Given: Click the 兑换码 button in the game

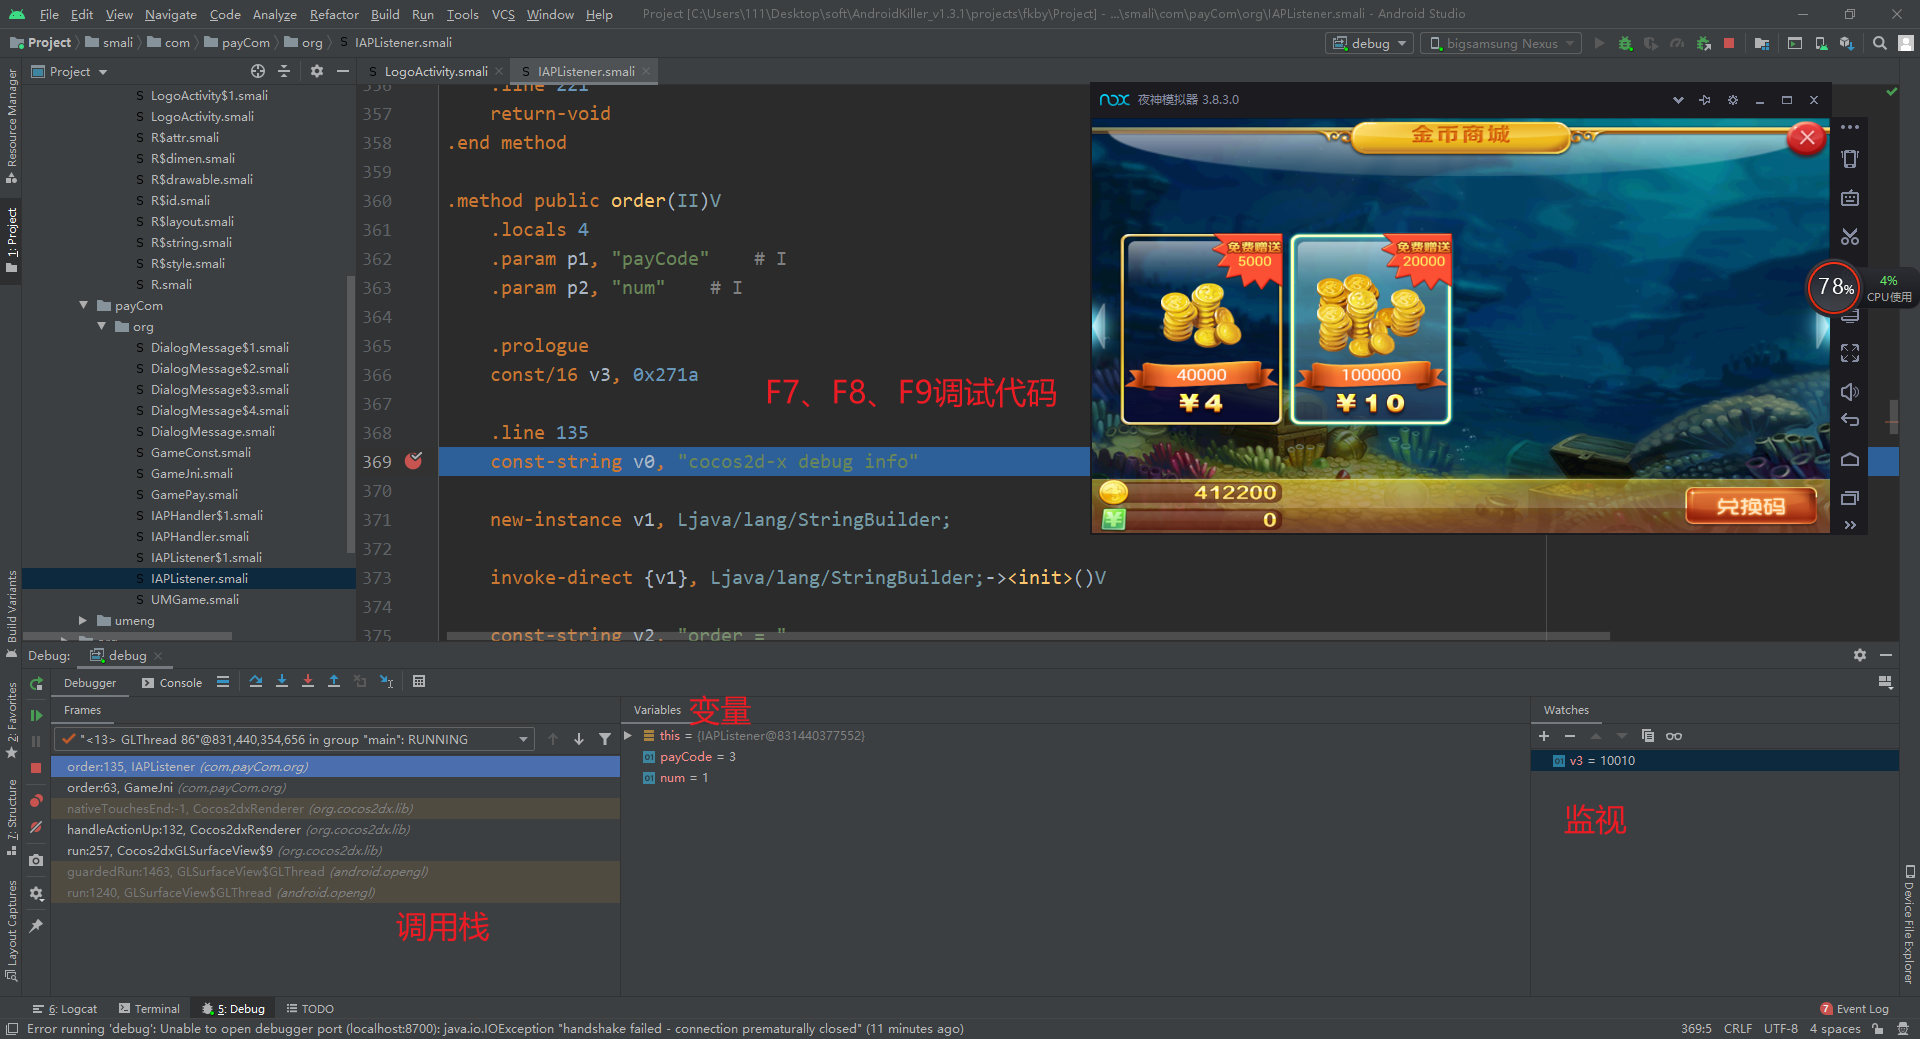Looking at the screenshot, I should pos(1751,506).
